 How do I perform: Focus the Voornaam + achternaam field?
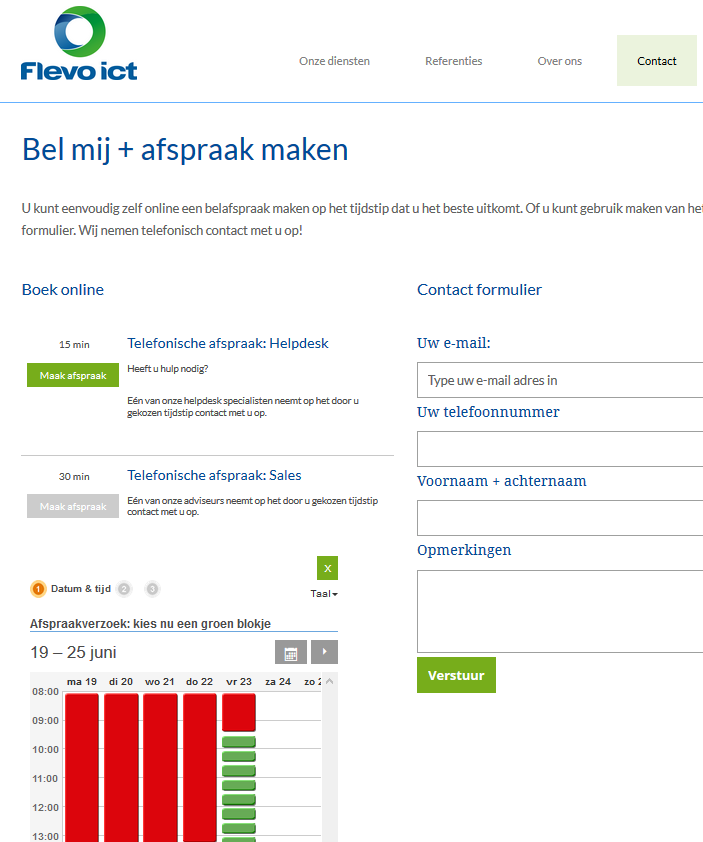pos(560,518)
